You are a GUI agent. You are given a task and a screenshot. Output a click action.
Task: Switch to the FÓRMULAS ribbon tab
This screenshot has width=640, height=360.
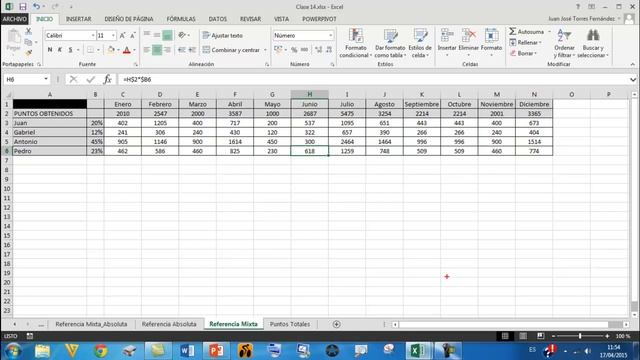pyautogui.click(x=181, y=19)
